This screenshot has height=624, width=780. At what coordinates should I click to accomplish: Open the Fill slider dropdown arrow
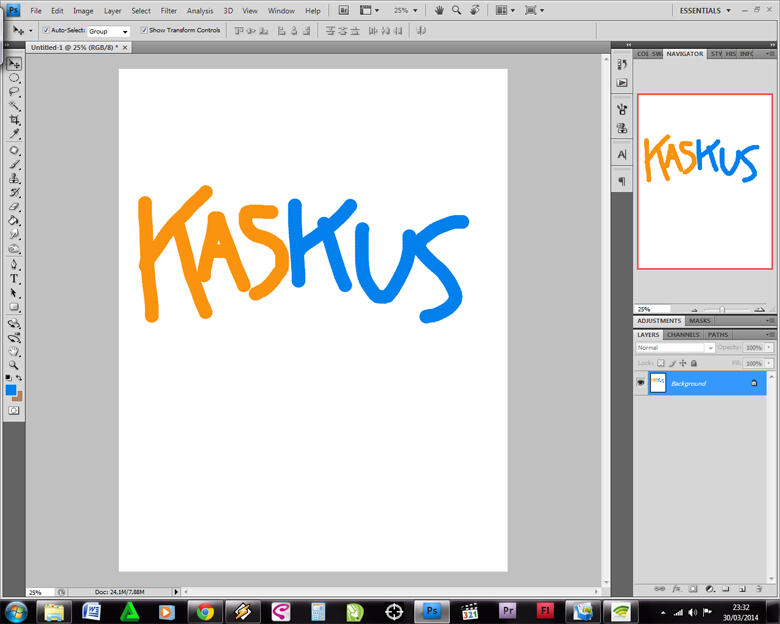769,363
